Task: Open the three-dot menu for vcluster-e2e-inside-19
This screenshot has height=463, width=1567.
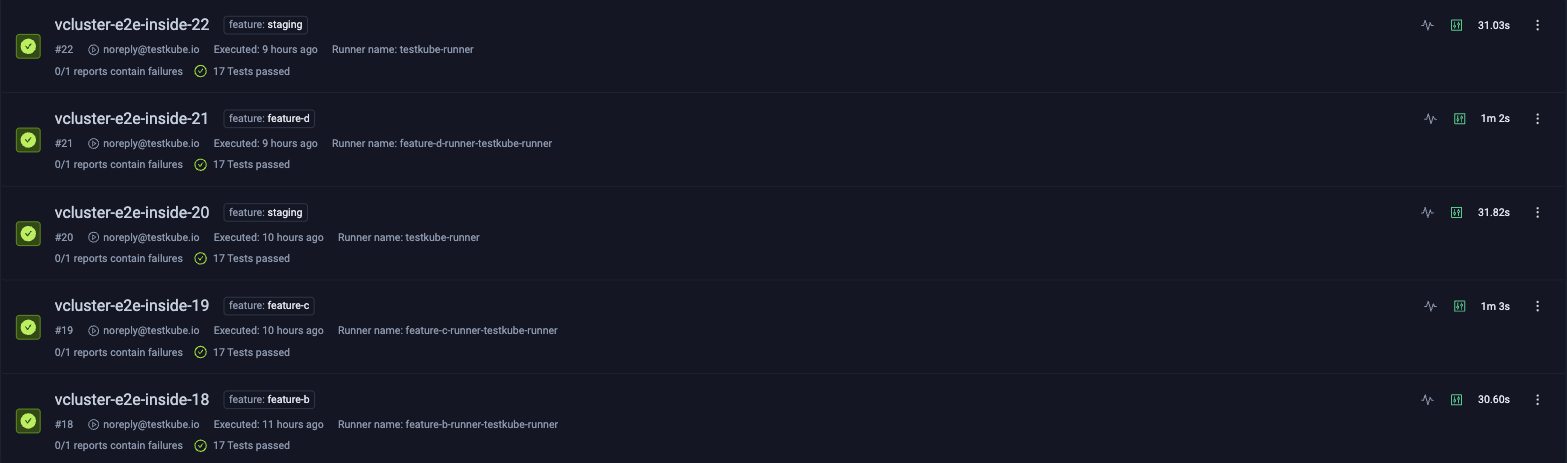Action: pos(1538,306)
